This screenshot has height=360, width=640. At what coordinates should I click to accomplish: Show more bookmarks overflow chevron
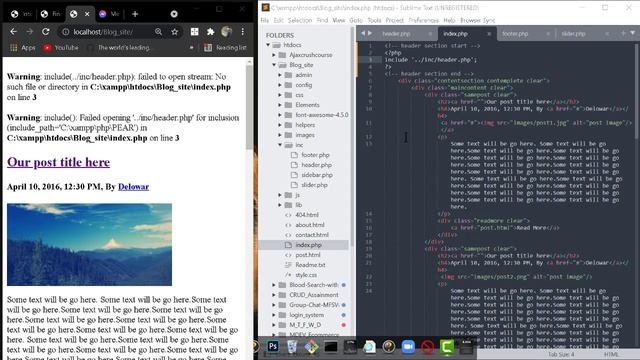tap(191, 48)
